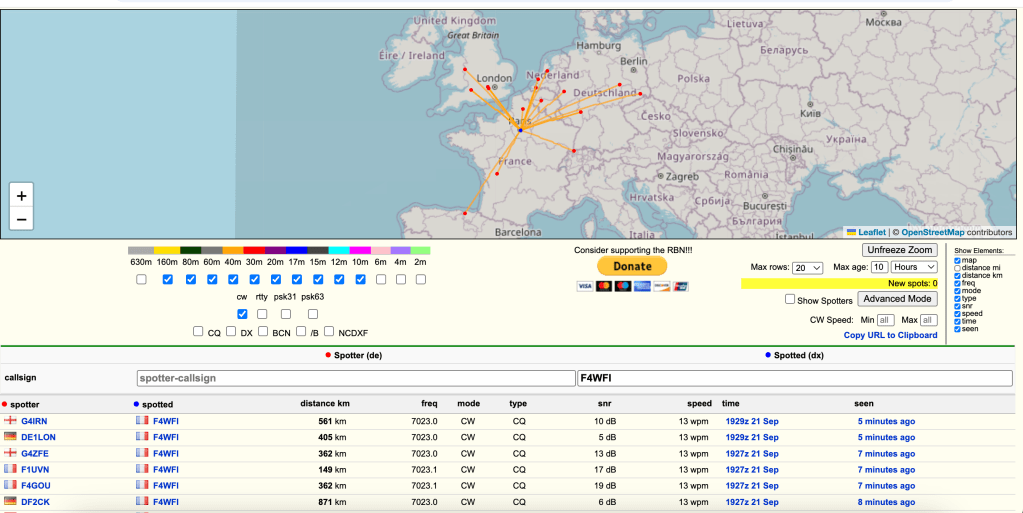Click the red 30m band color swatch
1023x513 pixels.
[254, 250]
